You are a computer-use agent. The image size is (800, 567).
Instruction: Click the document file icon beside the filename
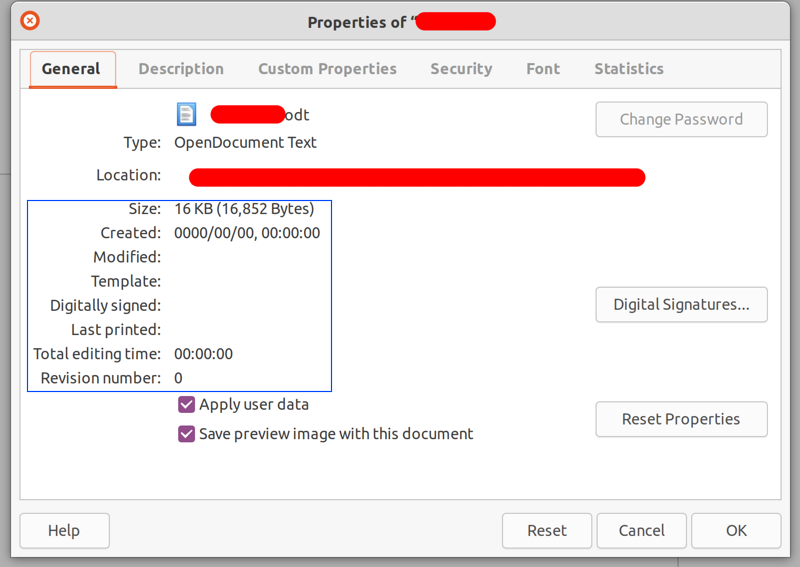click(x=186, y=114)
